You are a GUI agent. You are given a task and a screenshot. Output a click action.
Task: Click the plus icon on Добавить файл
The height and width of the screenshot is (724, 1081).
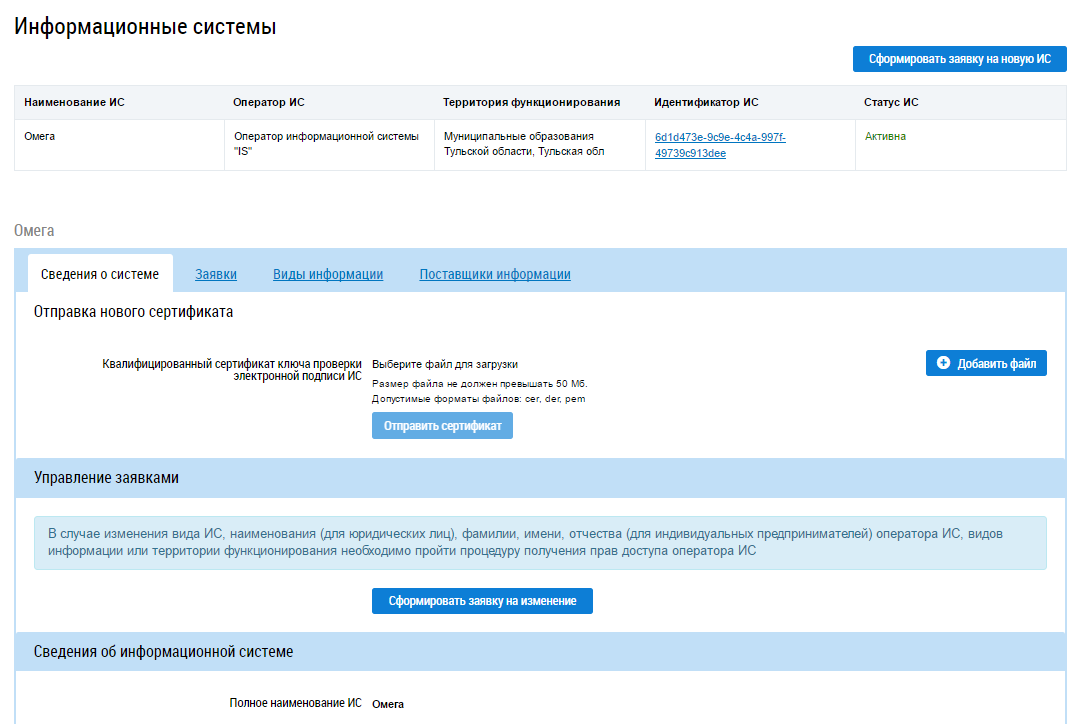pyautogui.click(x=943, y=364)
